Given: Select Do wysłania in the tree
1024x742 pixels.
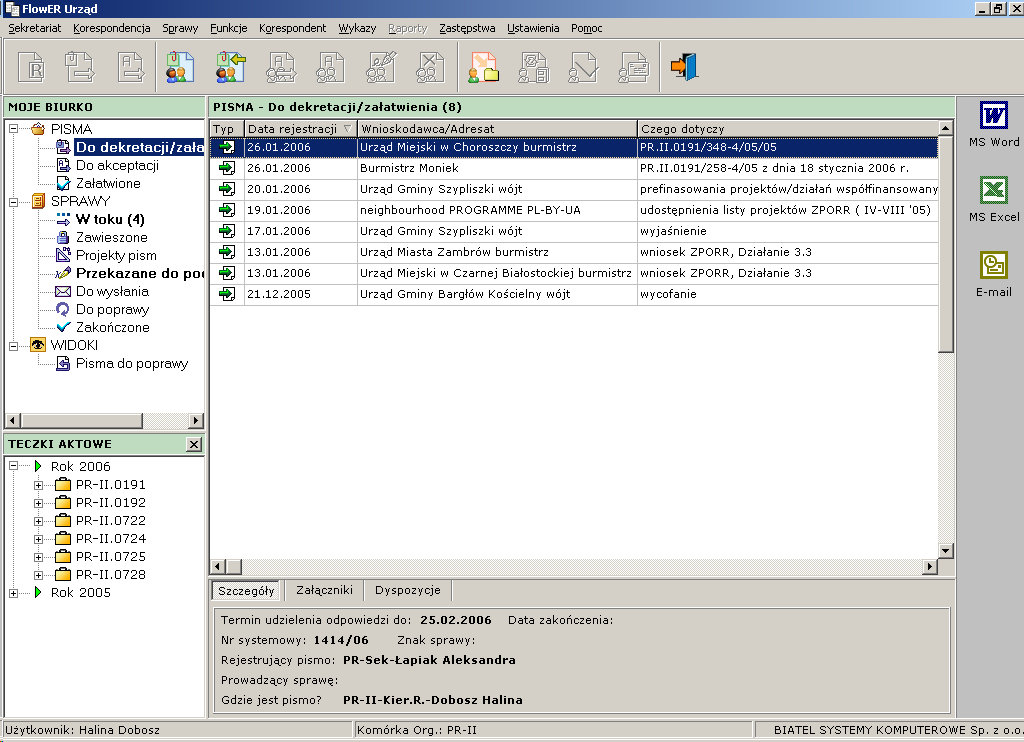Looking at the screenshot, I should pos(112,291).
